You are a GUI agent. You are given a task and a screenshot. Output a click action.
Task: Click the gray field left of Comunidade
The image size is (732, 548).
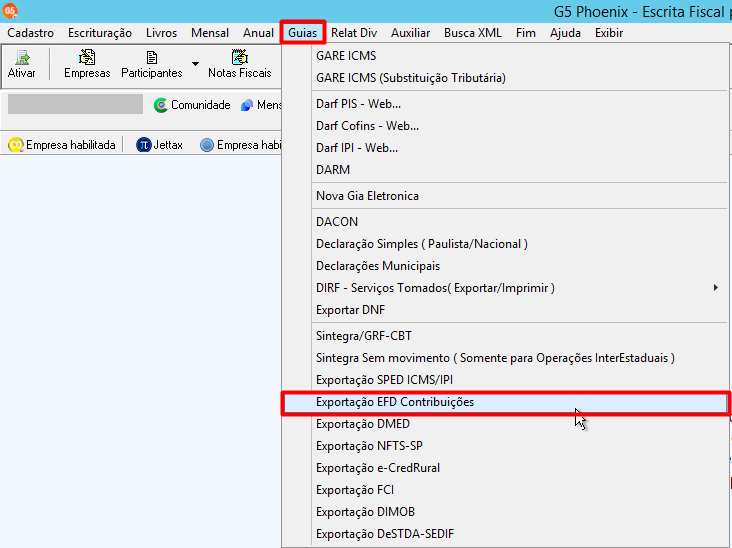(x=75, y=104)
